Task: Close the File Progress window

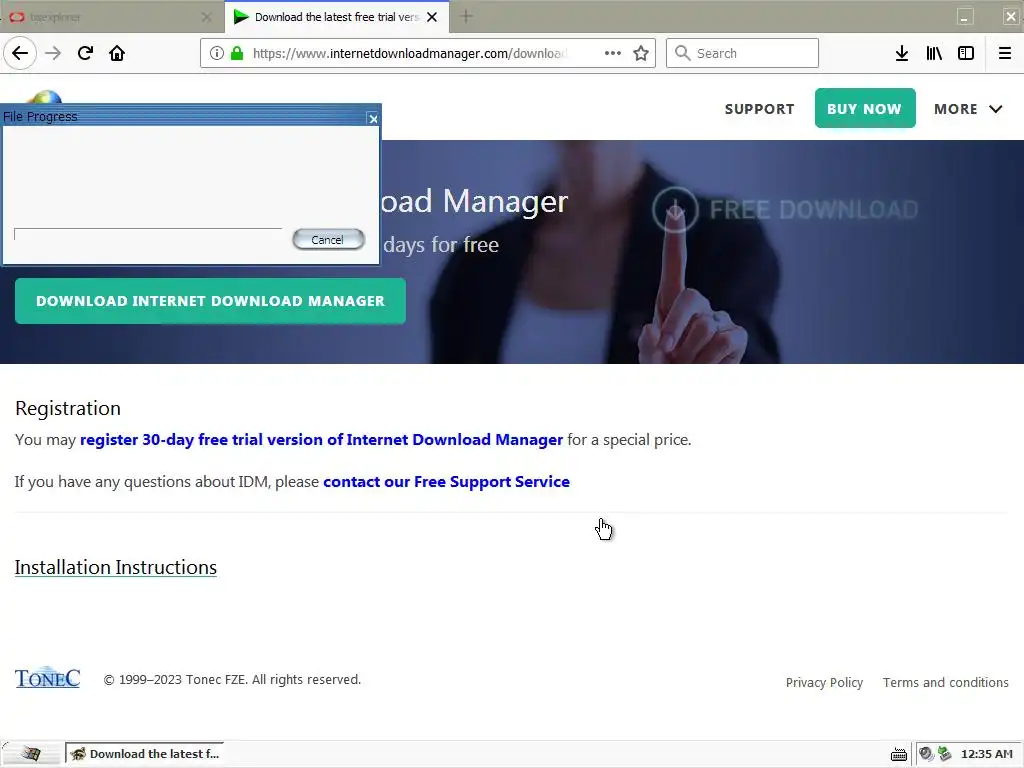Action: (x=373, y=118)
